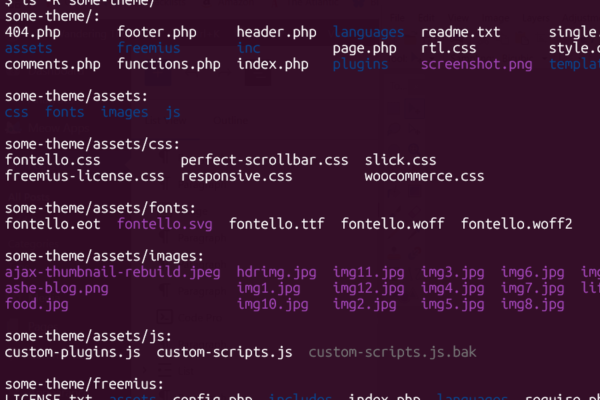The height and width of the screenshot is (400, 600).
Task: Select the 'some-theme/freemius:' section header
Action: [x=84, y=384]
